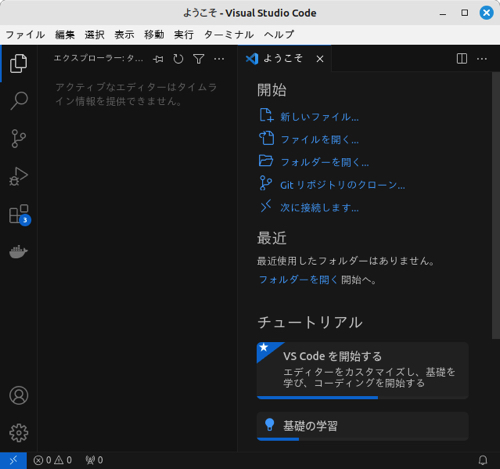Click the 新しいファイル... link
This screenshot has height=469, width=500.
tap(319, 117)
